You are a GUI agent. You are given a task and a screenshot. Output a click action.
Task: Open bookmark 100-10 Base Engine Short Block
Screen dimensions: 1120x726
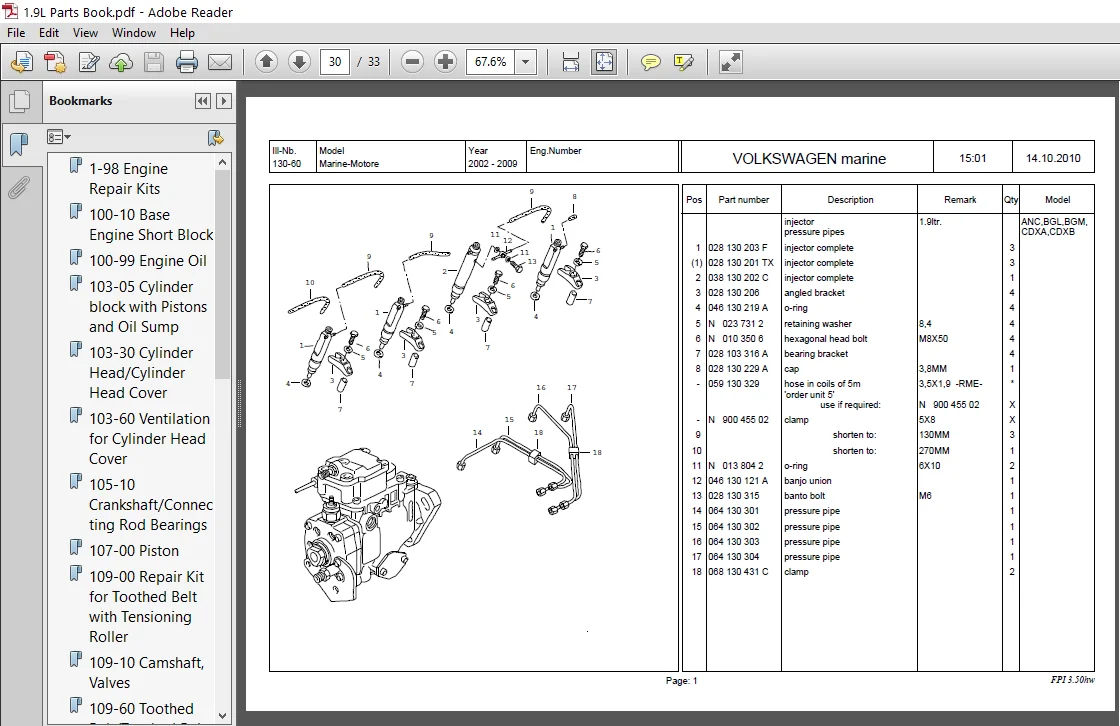151,224
